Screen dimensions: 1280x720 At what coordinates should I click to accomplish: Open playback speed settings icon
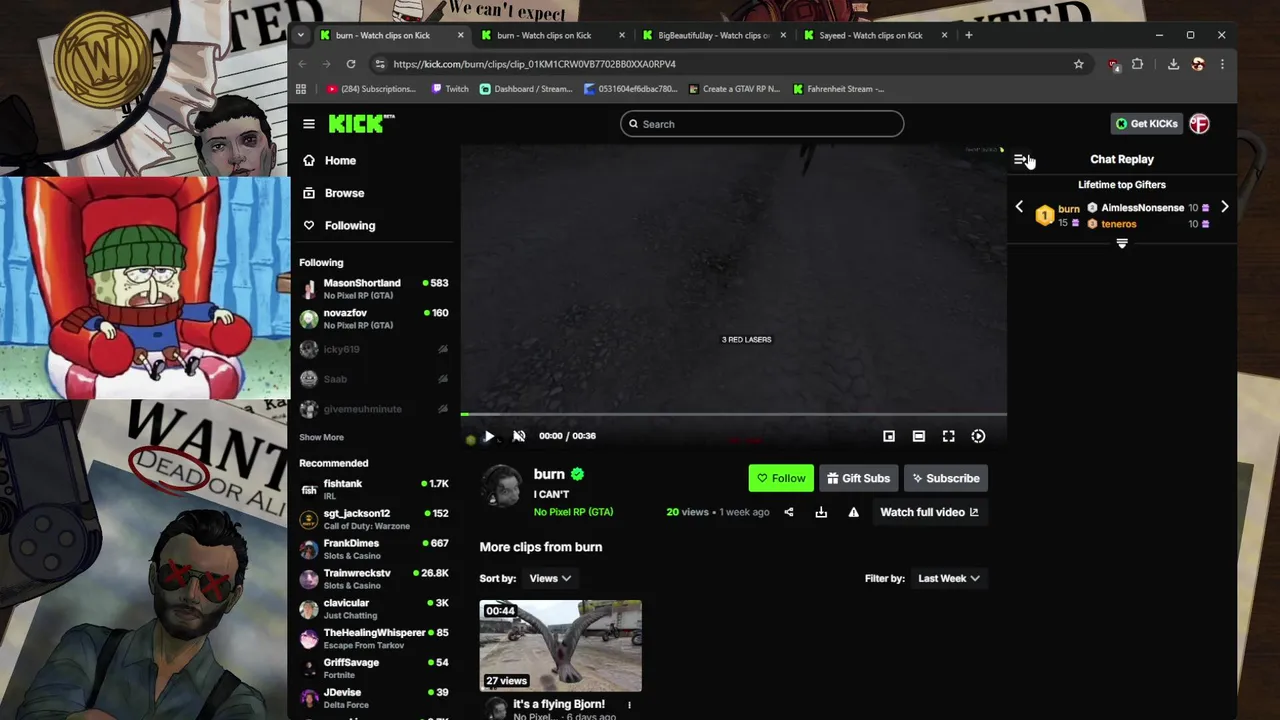tap(978, 436)
